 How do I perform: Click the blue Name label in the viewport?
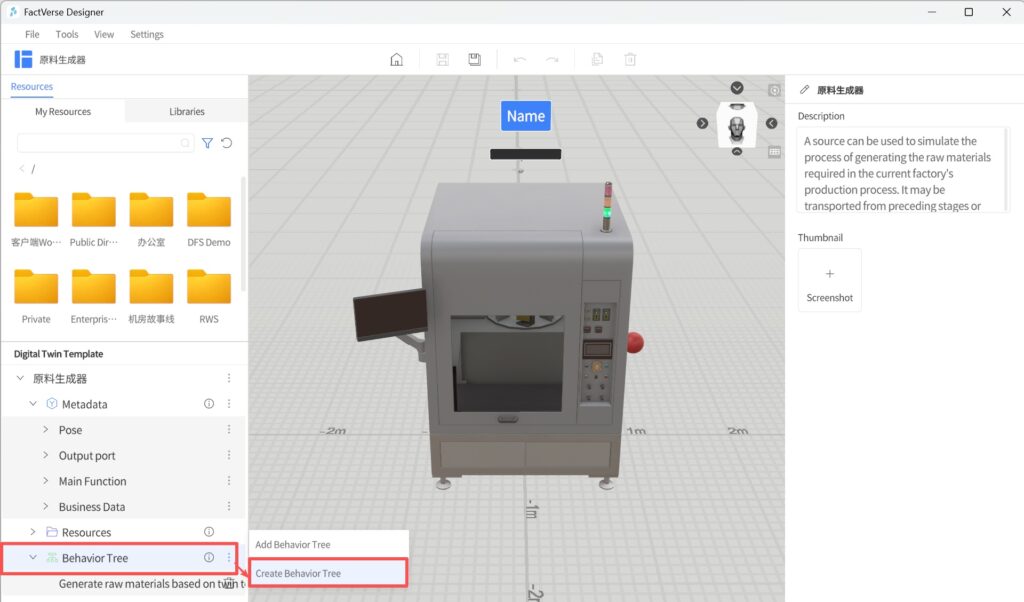click(525, 116)
